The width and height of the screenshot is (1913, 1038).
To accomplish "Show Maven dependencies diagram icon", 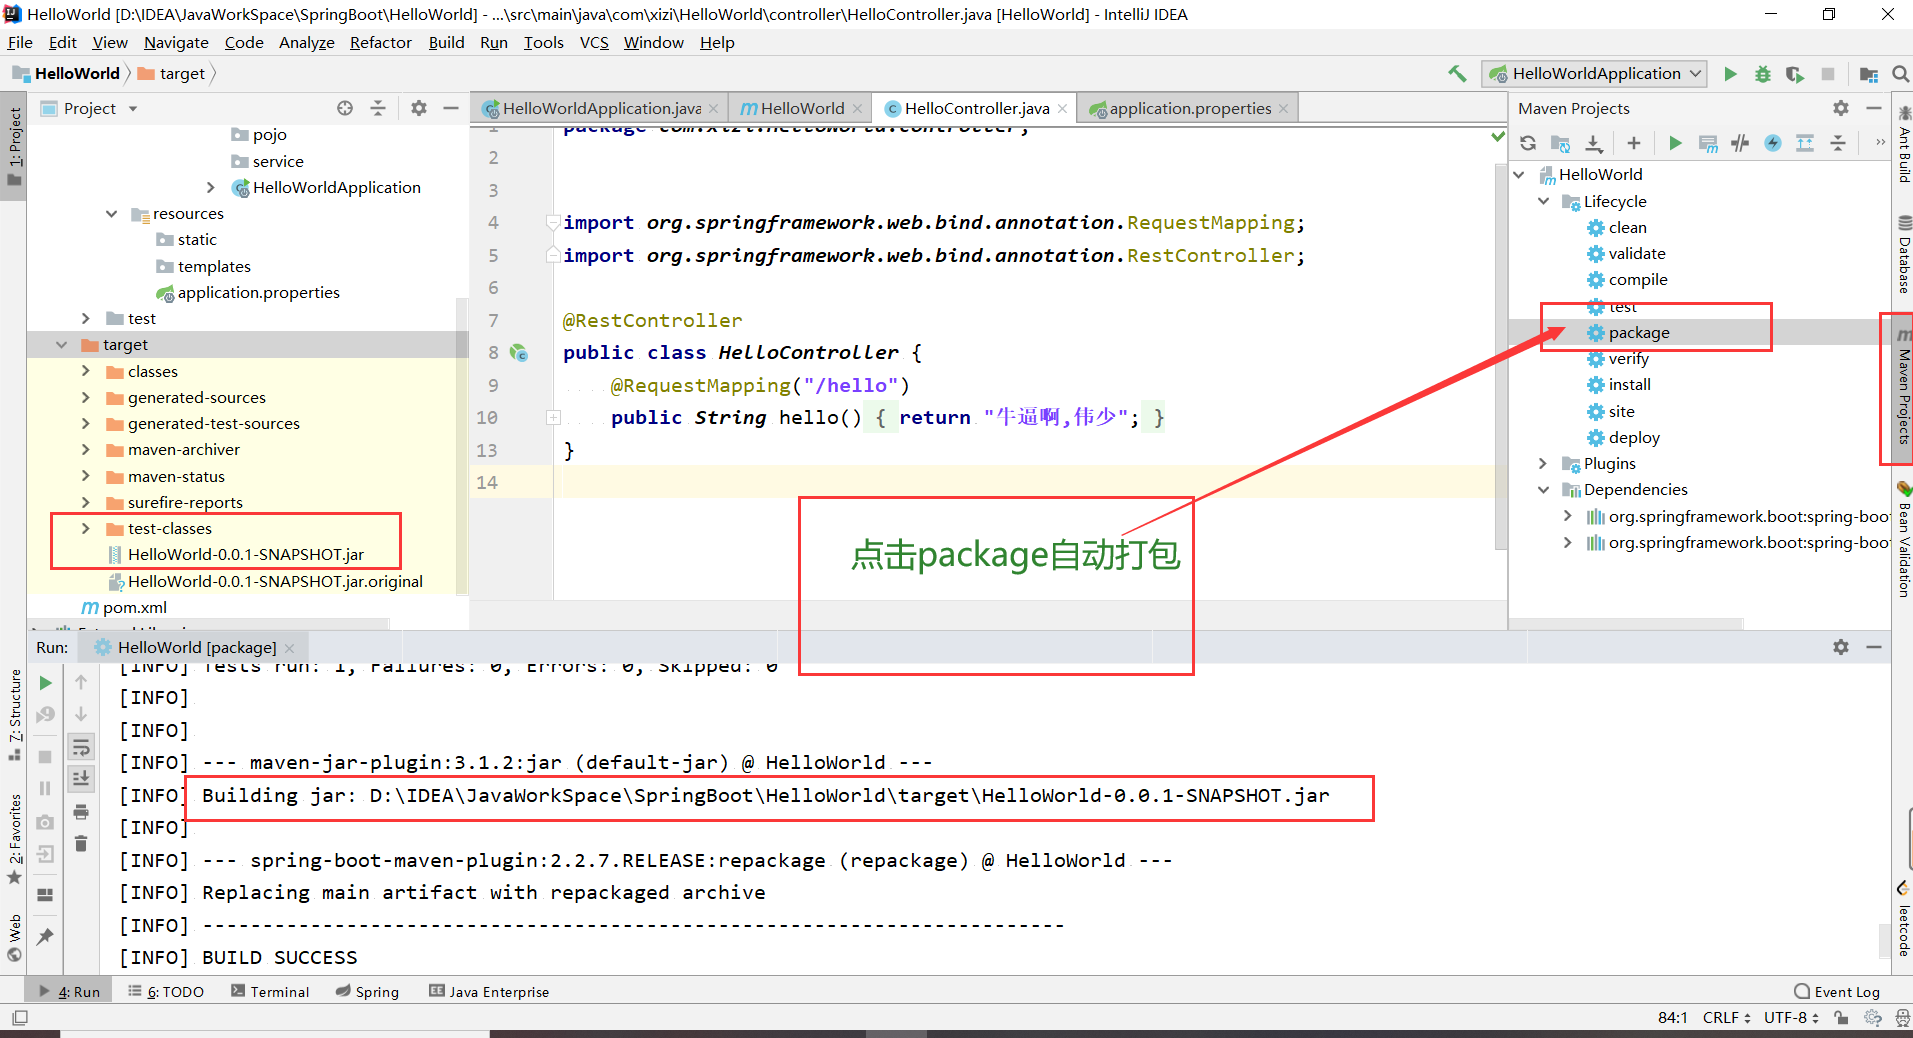I will click(x=1805, y=143).
